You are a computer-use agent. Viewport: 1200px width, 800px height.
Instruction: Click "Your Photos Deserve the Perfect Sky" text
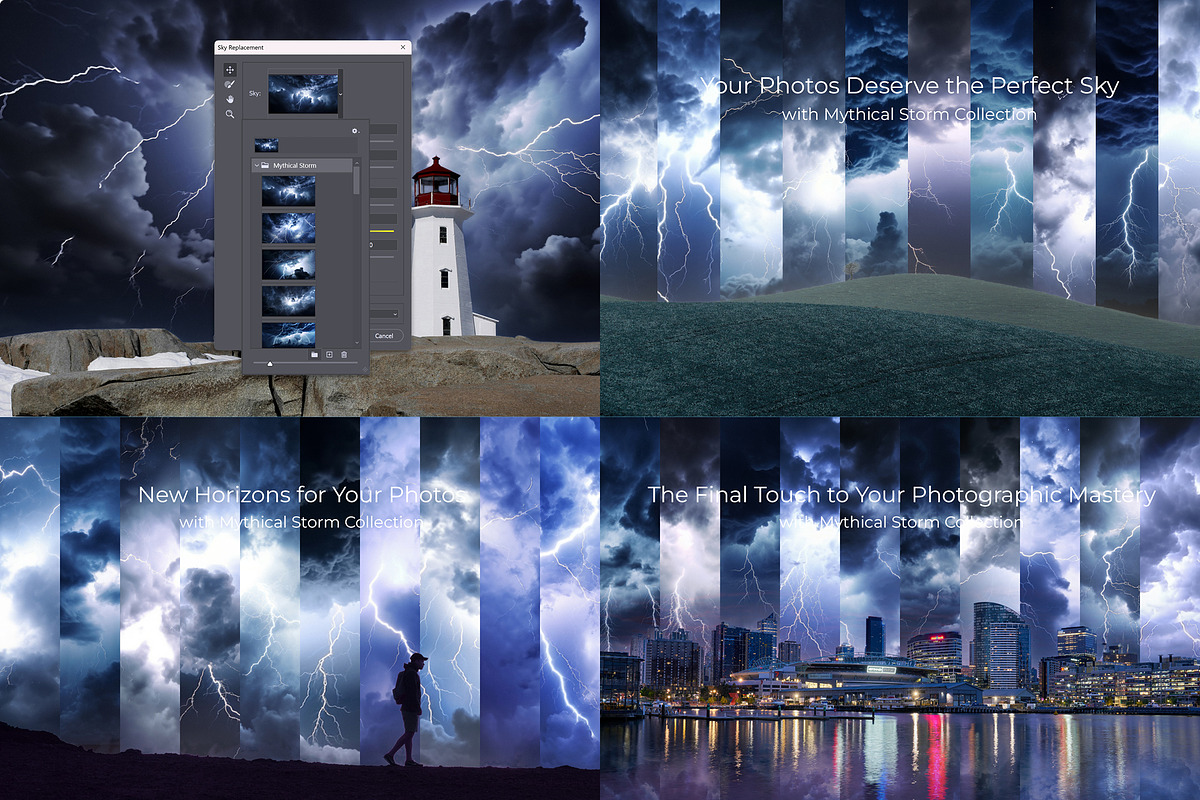point(909,86)
